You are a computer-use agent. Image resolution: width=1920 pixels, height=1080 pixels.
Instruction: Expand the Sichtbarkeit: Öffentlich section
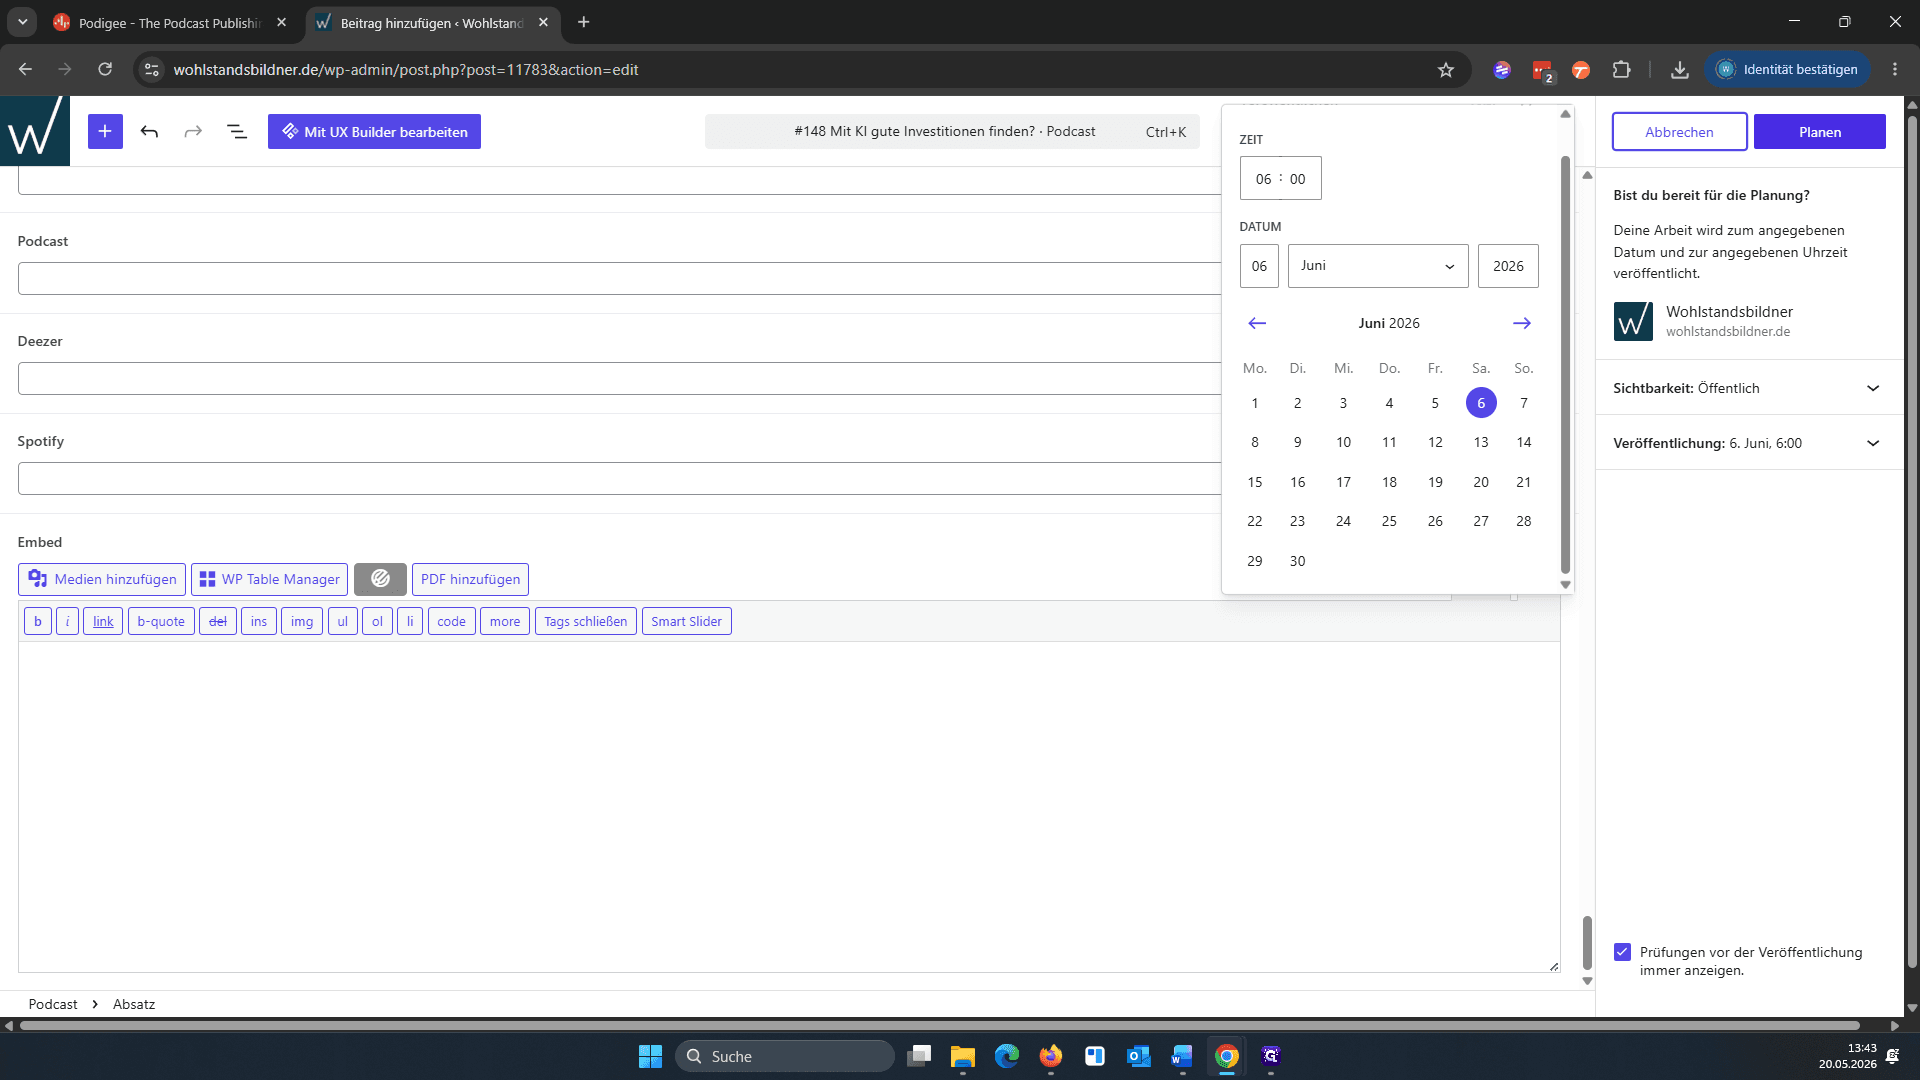[x=1748, y=388]
